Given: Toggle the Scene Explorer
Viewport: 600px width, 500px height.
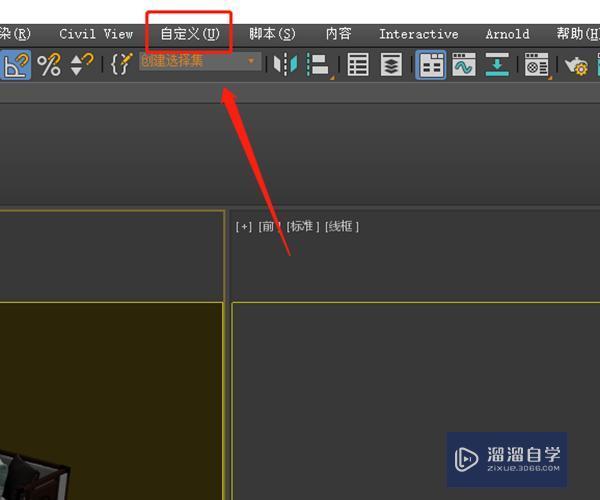Looking at the screenshot, I should pos(358,65).
